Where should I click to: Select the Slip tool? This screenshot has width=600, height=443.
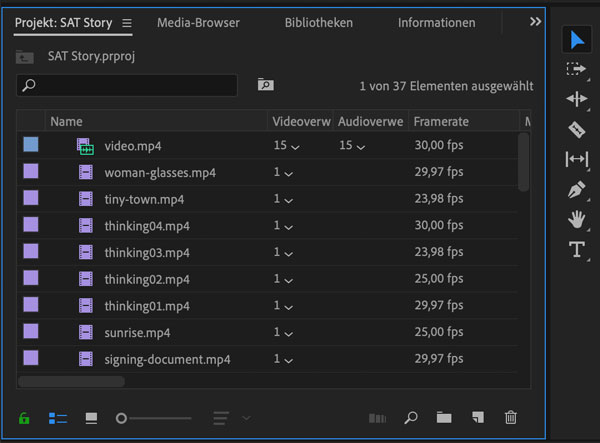coord(576,159)
